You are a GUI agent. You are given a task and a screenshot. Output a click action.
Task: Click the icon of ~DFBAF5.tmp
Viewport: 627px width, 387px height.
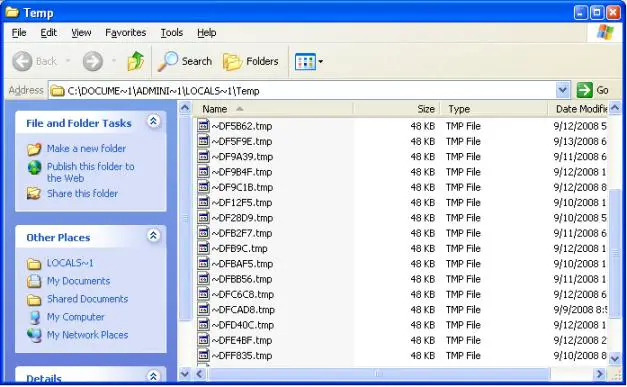coord(204,263)
